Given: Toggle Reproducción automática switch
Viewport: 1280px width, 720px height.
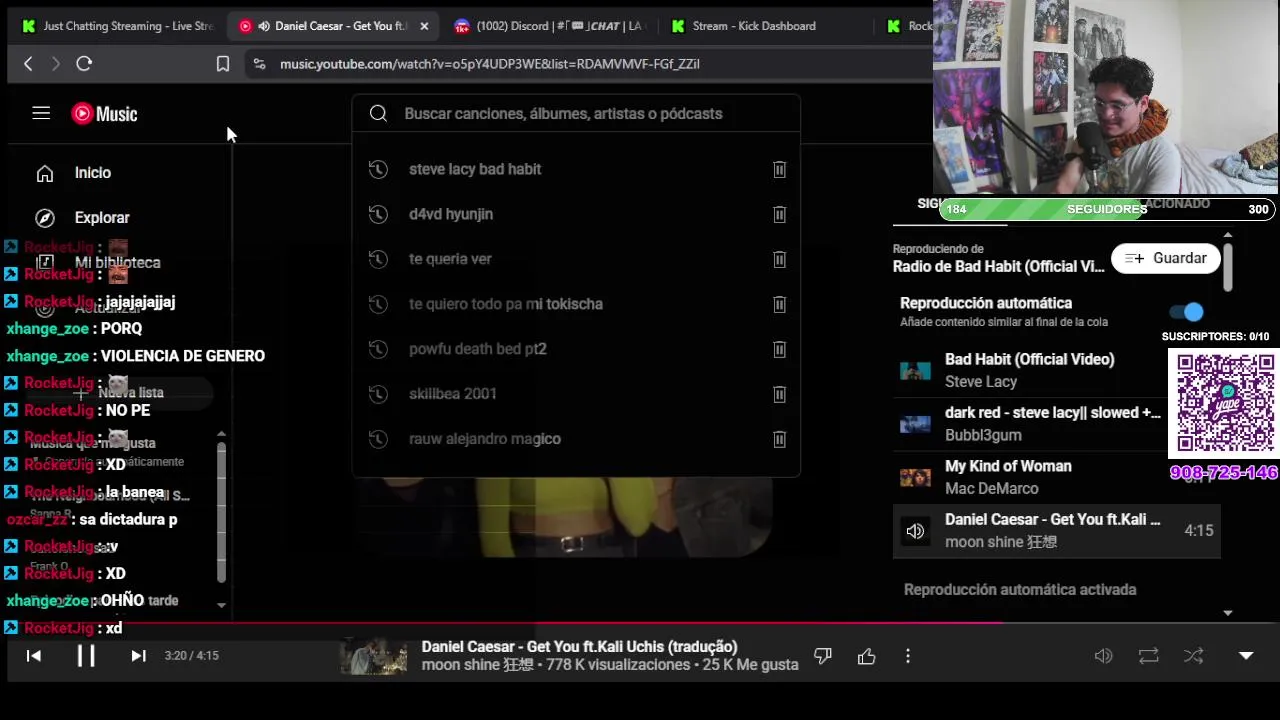Looking at the screenshot, I should click(1186, 312).
